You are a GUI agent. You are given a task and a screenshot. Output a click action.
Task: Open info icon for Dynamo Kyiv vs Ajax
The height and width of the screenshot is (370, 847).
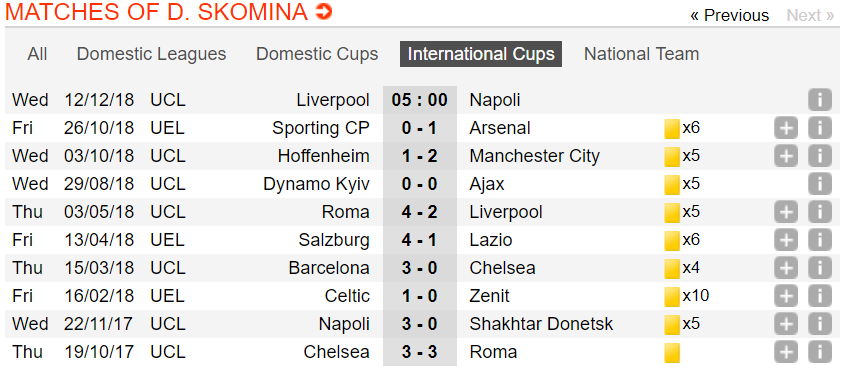click(819, 184)
